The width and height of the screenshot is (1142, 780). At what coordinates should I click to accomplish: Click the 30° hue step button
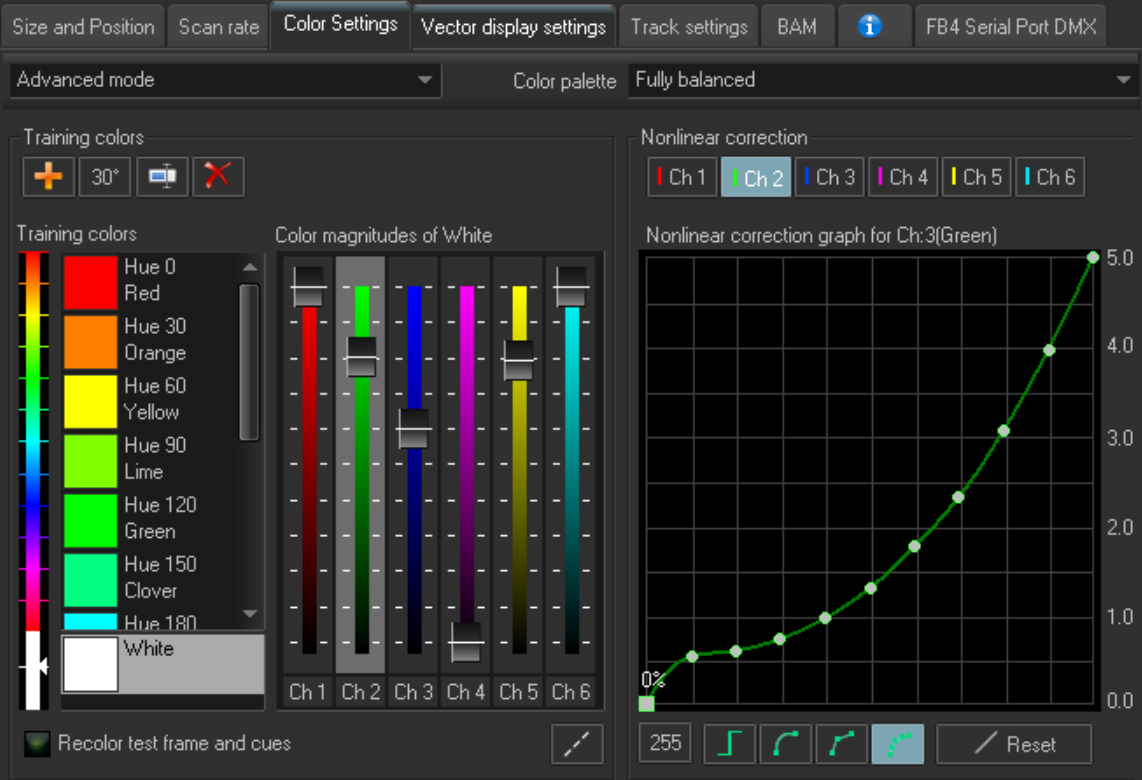105,177
